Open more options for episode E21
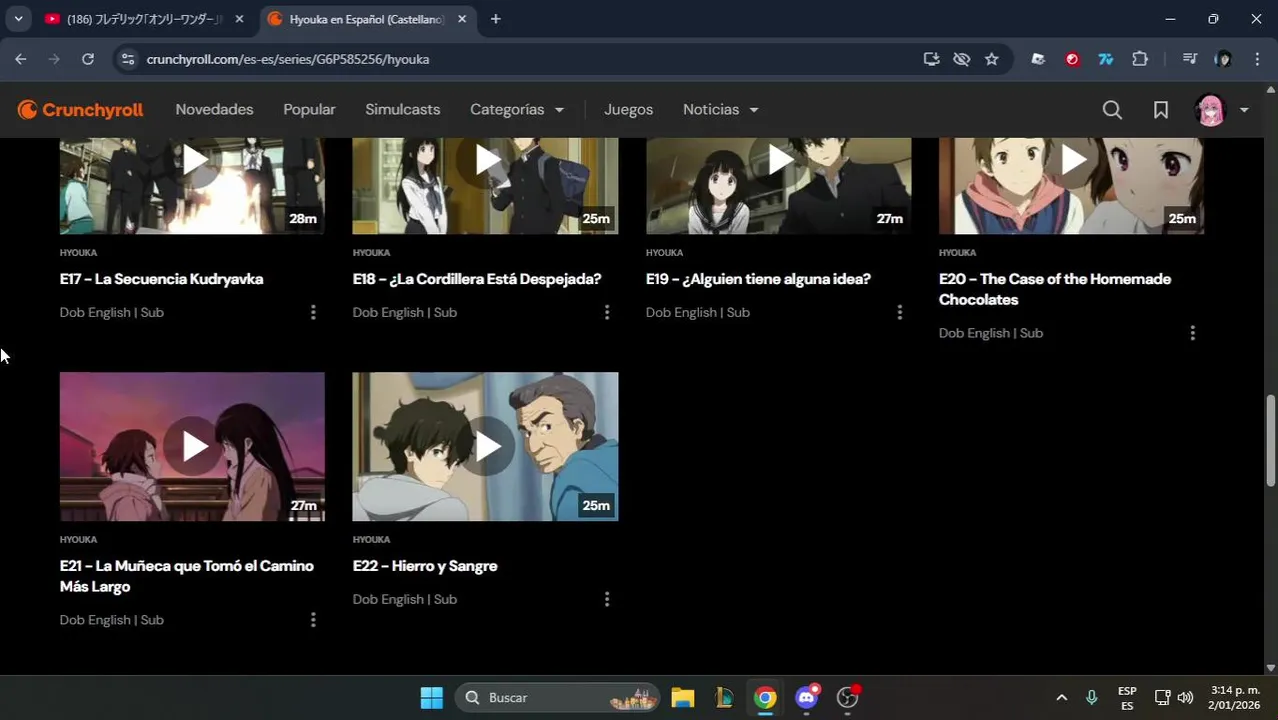Screen dimensions: 1278x720 (x=313, y=620)
